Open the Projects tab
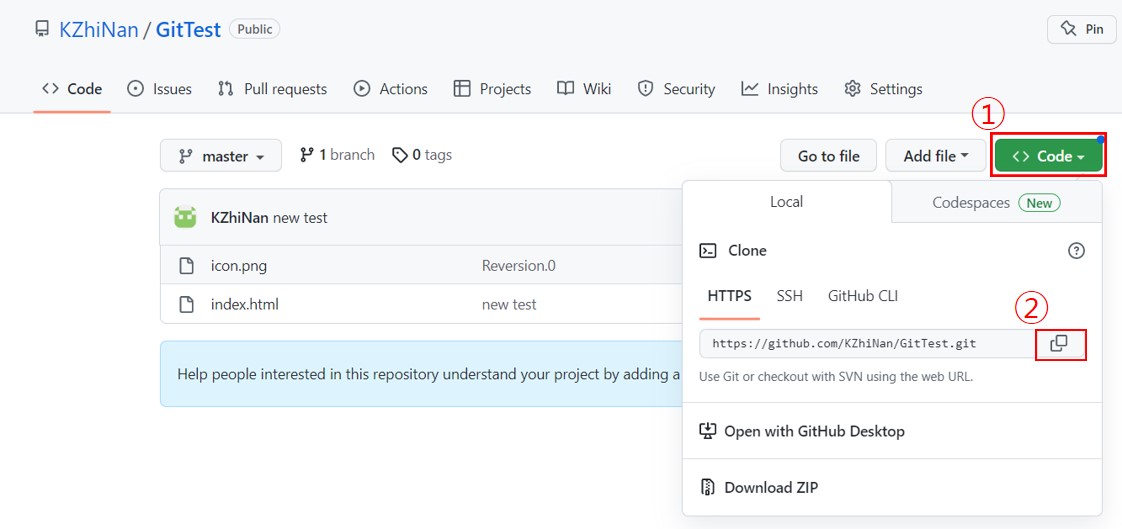This screenshot has width=1122, height=529. pos(492,89)
